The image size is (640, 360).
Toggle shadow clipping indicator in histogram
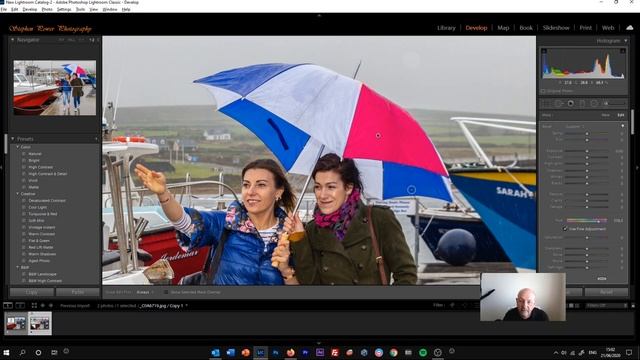(544, 51)
